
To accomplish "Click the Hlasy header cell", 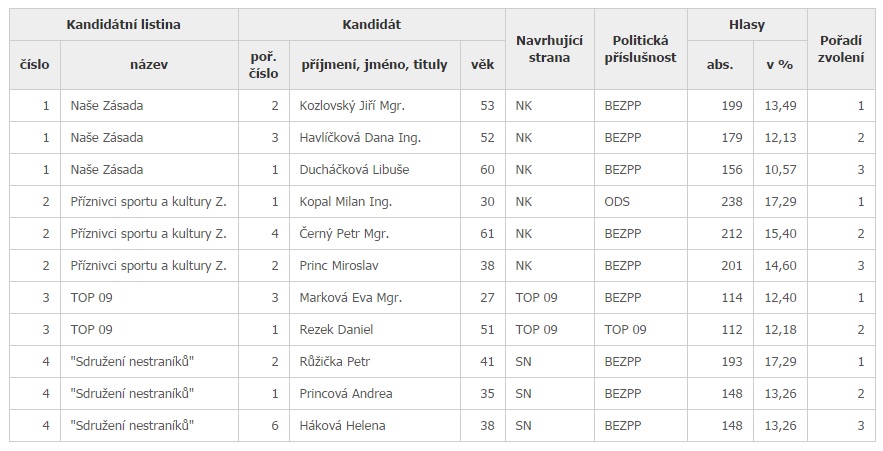I will pyautogui.click(x=748, y=23).
